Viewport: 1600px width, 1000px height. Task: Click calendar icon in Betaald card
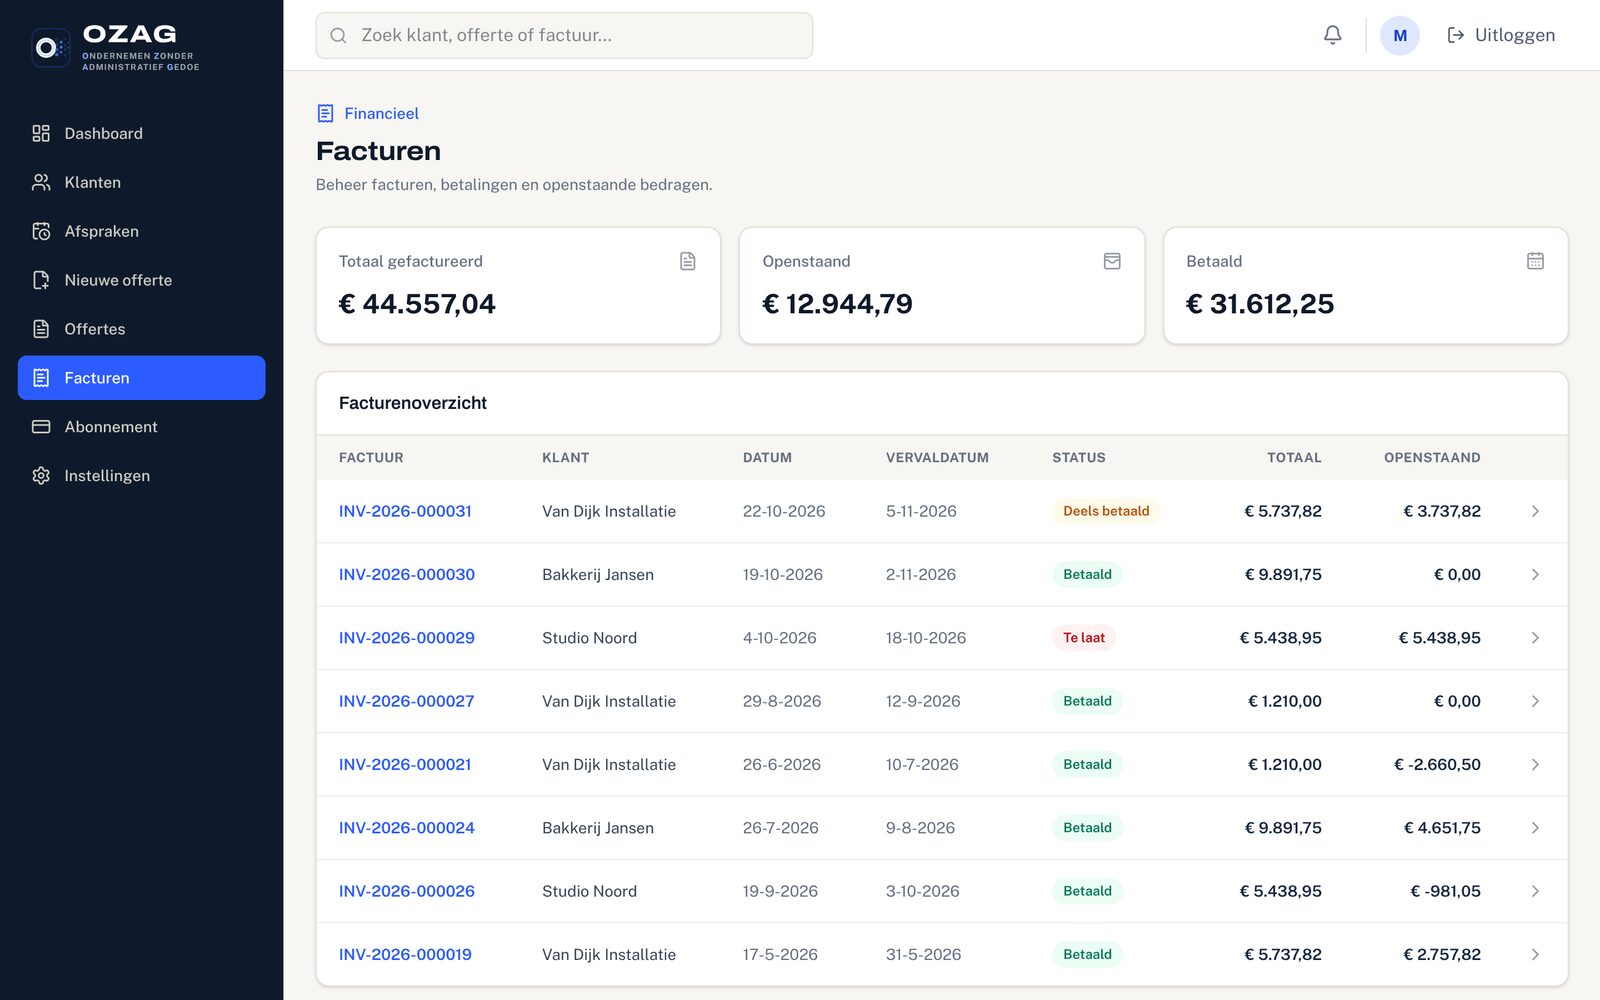pyautogui.click(x=1536, y=261)
